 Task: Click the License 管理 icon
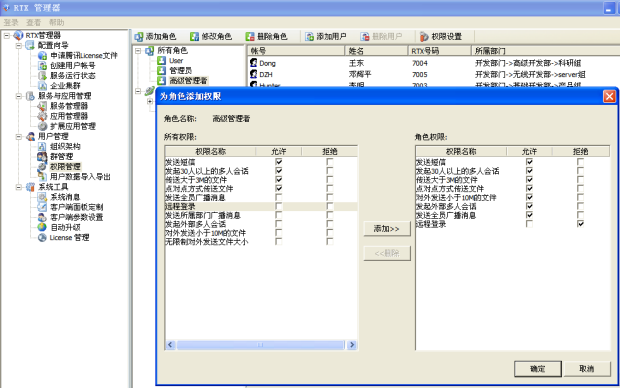(42, 237)
